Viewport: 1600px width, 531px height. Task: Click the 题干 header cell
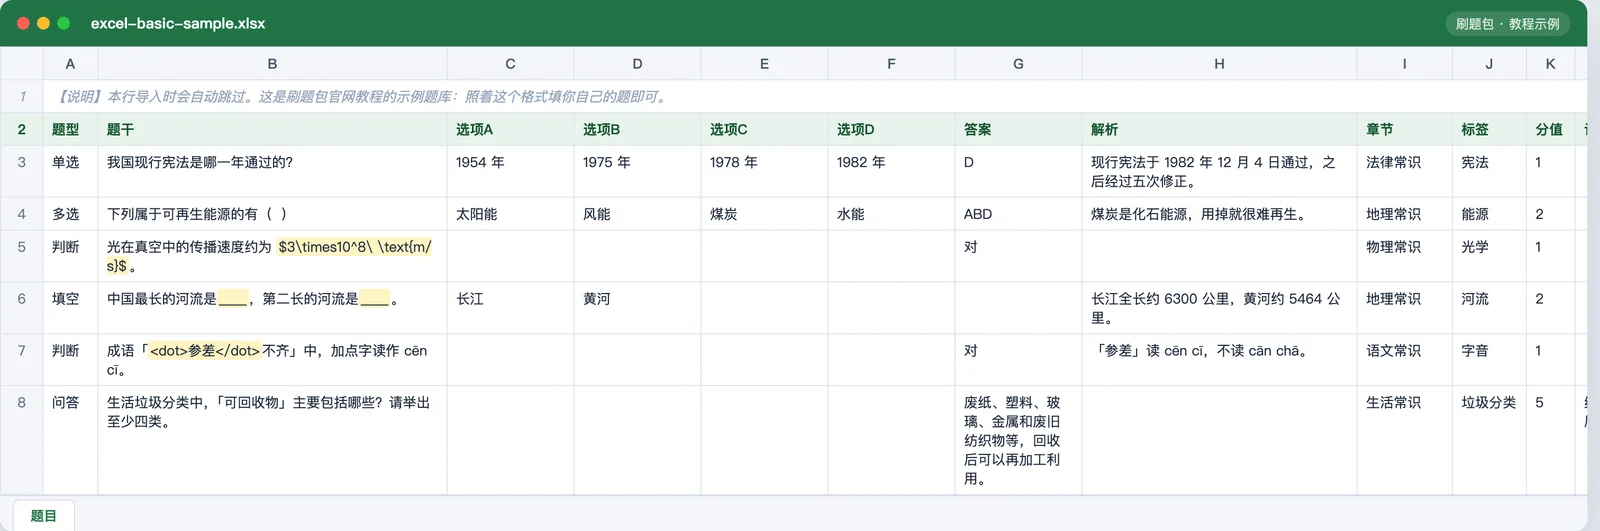(x=272, y=129)
